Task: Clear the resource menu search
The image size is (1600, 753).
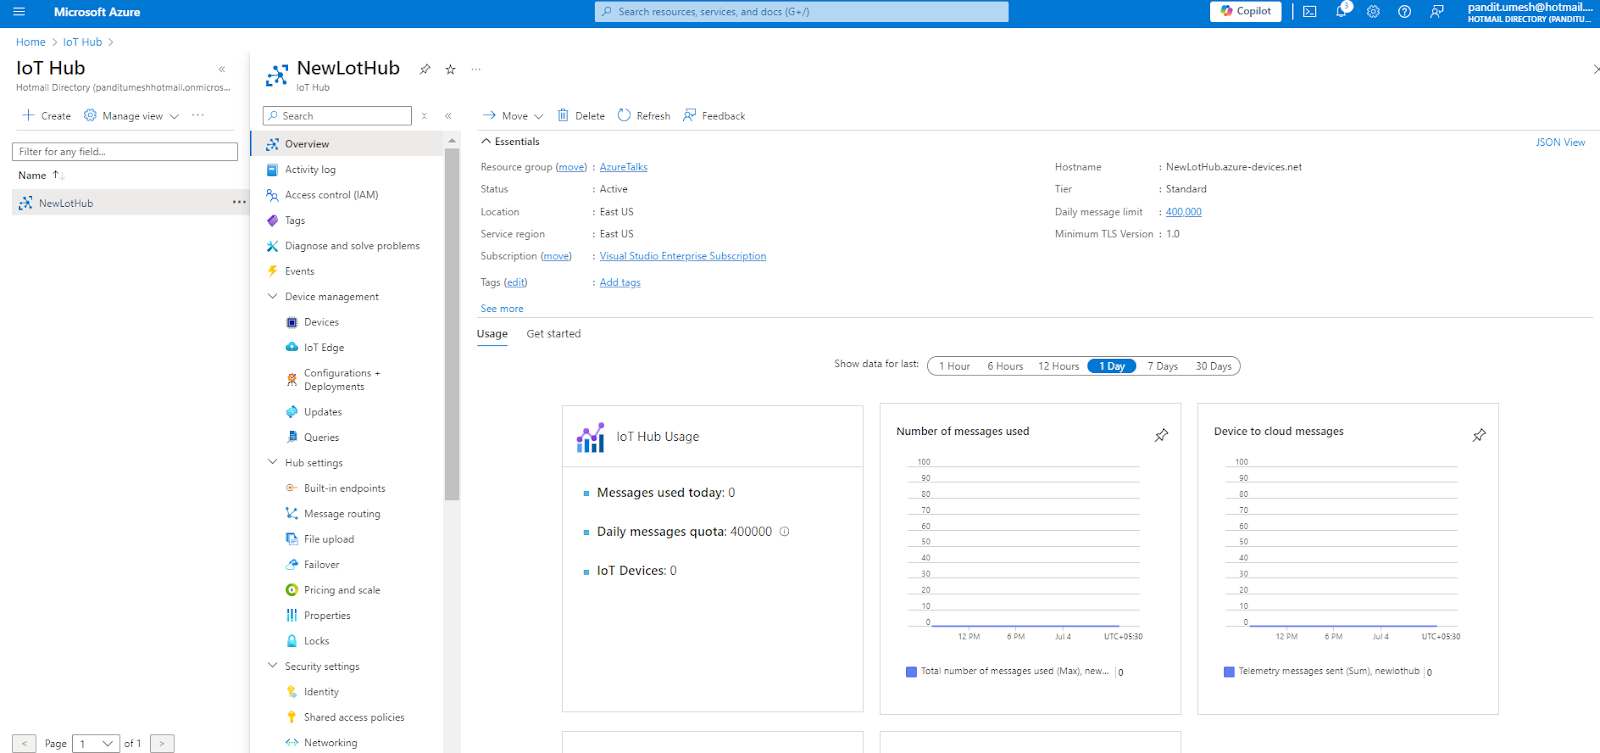Action: pos(424,116)
